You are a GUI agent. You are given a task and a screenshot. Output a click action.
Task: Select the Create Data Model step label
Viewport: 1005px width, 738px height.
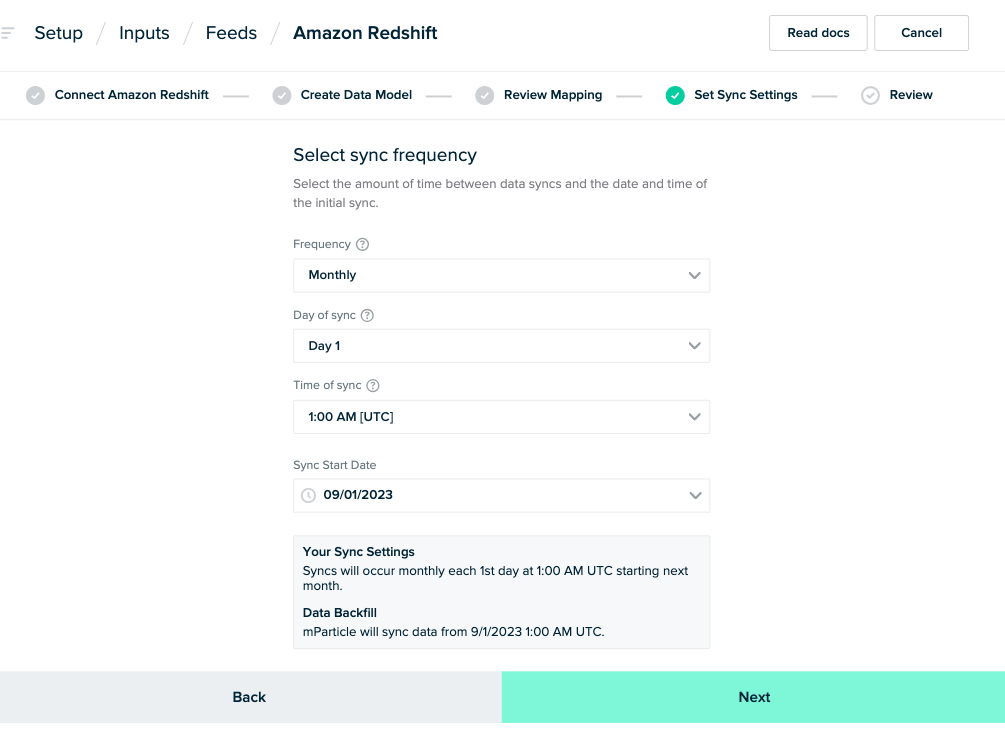pyautogui.click(x=356, y=95)
